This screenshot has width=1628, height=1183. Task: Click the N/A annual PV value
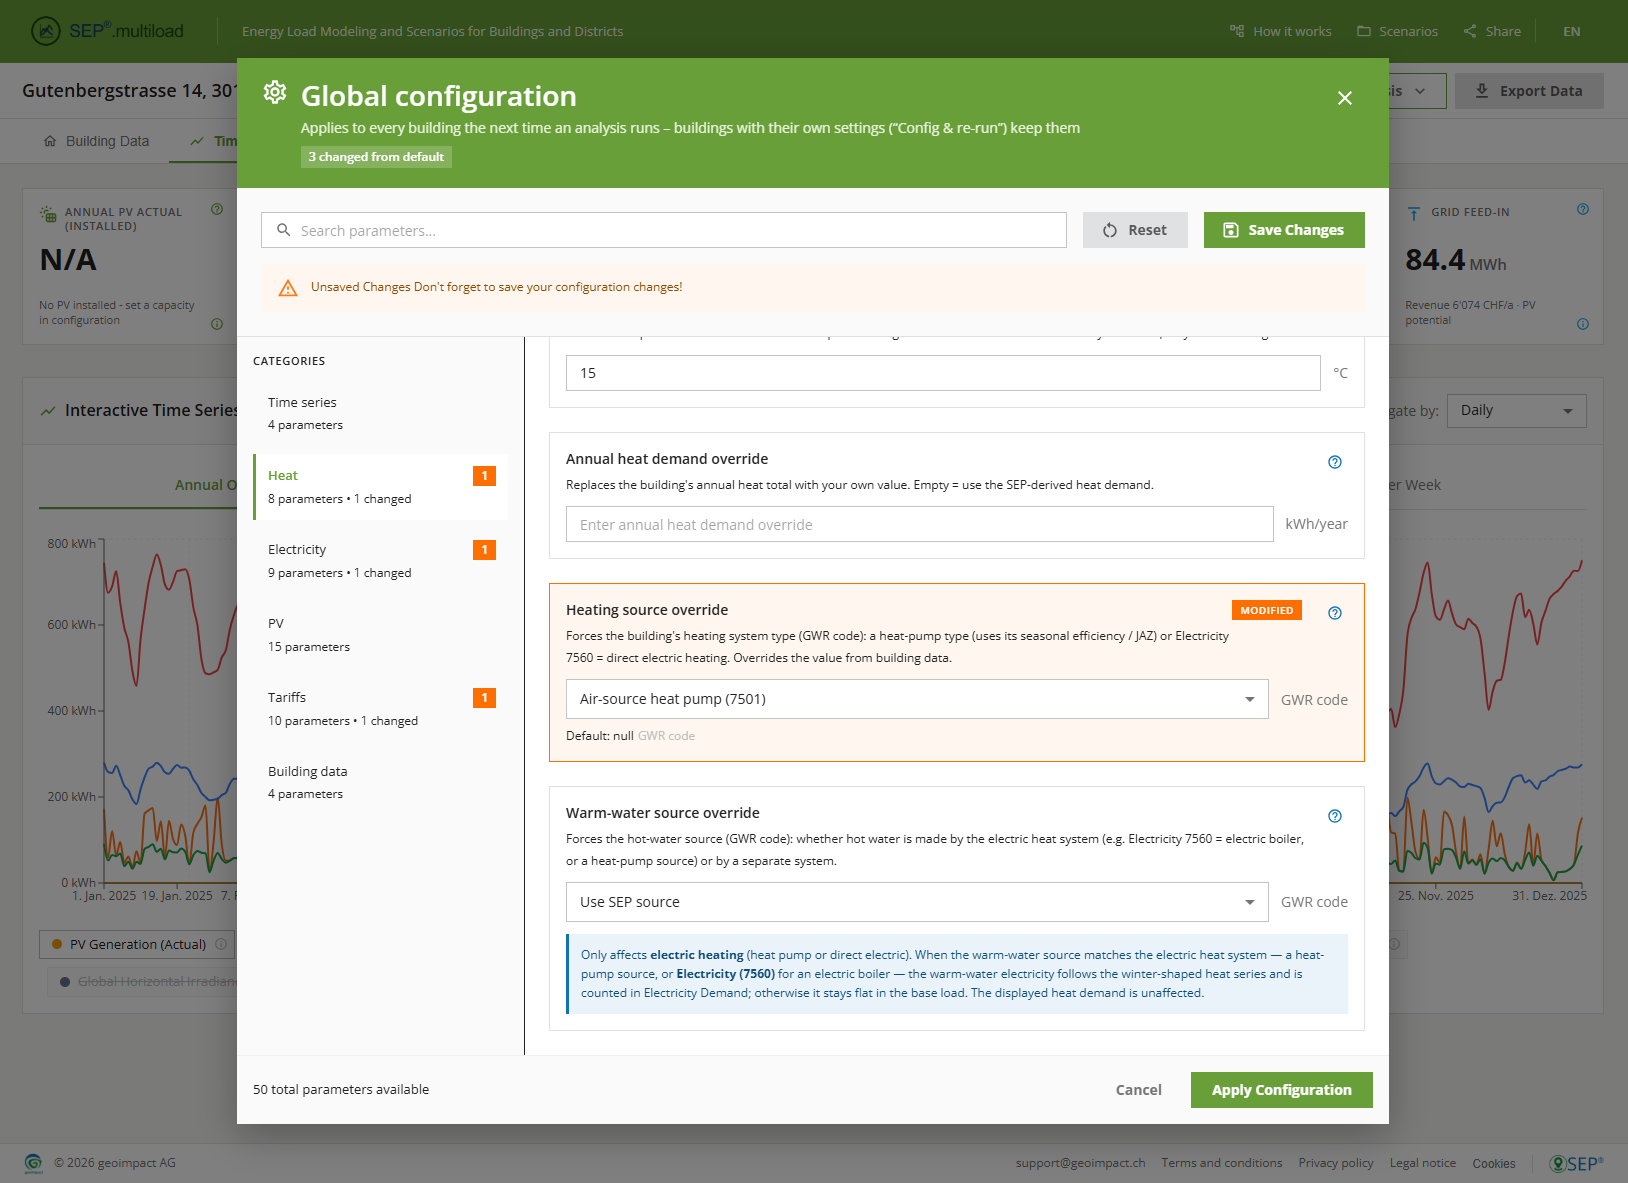tap(68, 261)
